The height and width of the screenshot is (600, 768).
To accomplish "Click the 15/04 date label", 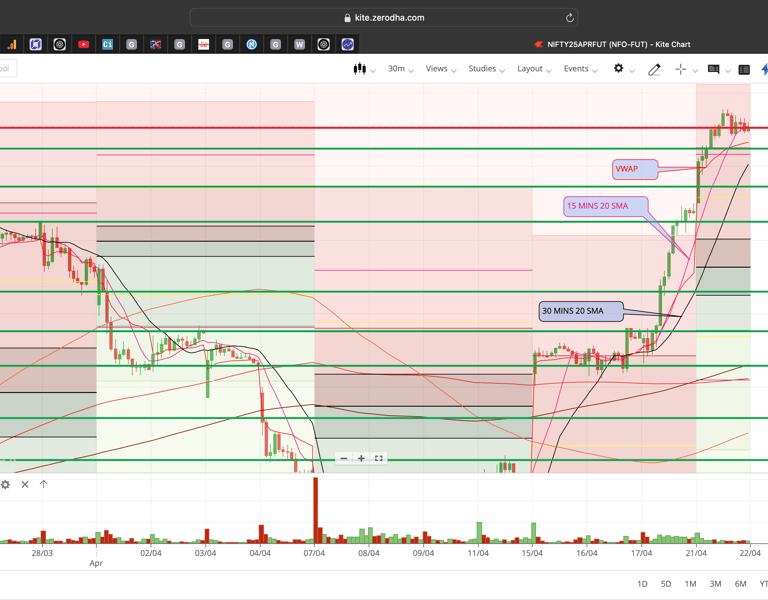I will pyautogui.click(x=532, y=553).
